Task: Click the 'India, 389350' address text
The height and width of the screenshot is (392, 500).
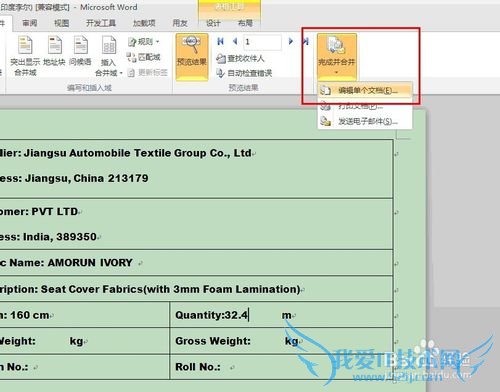Action: pyautogui.click(x=60, y=237)
